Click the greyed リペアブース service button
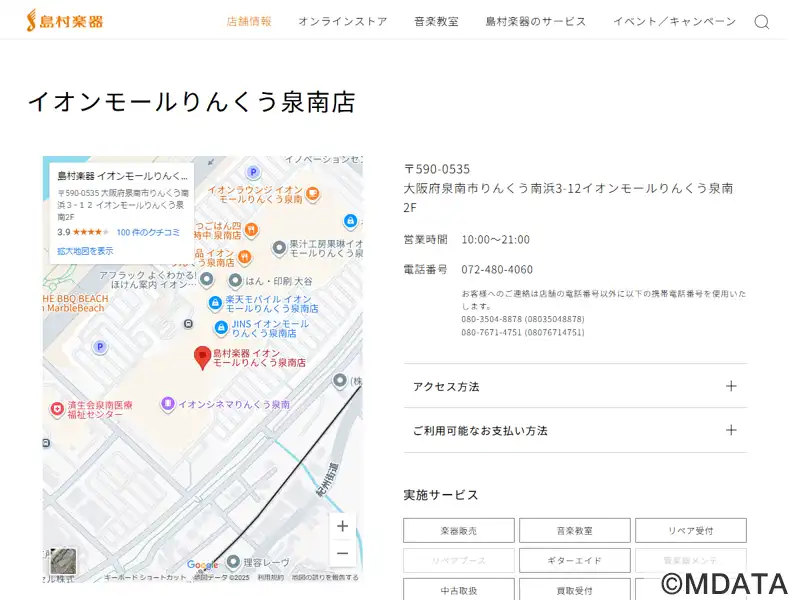This screenshot has width=800, height=600. click(x=459, y=560)
